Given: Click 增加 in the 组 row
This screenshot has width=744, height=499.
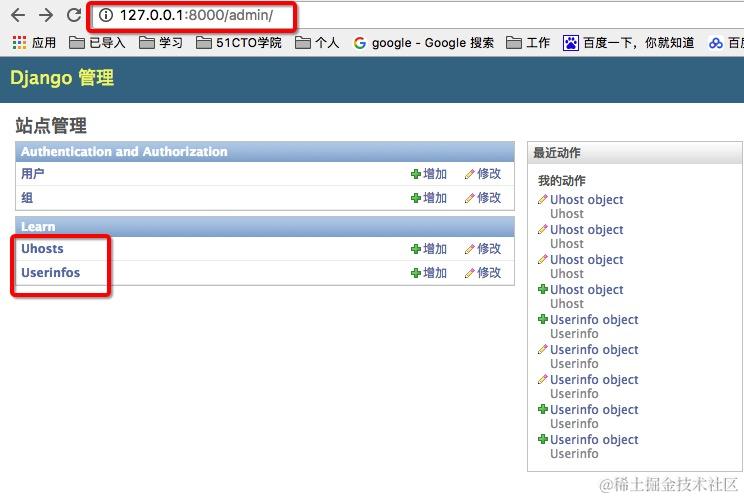Looking at the screenshot, I should coord(429,198).
